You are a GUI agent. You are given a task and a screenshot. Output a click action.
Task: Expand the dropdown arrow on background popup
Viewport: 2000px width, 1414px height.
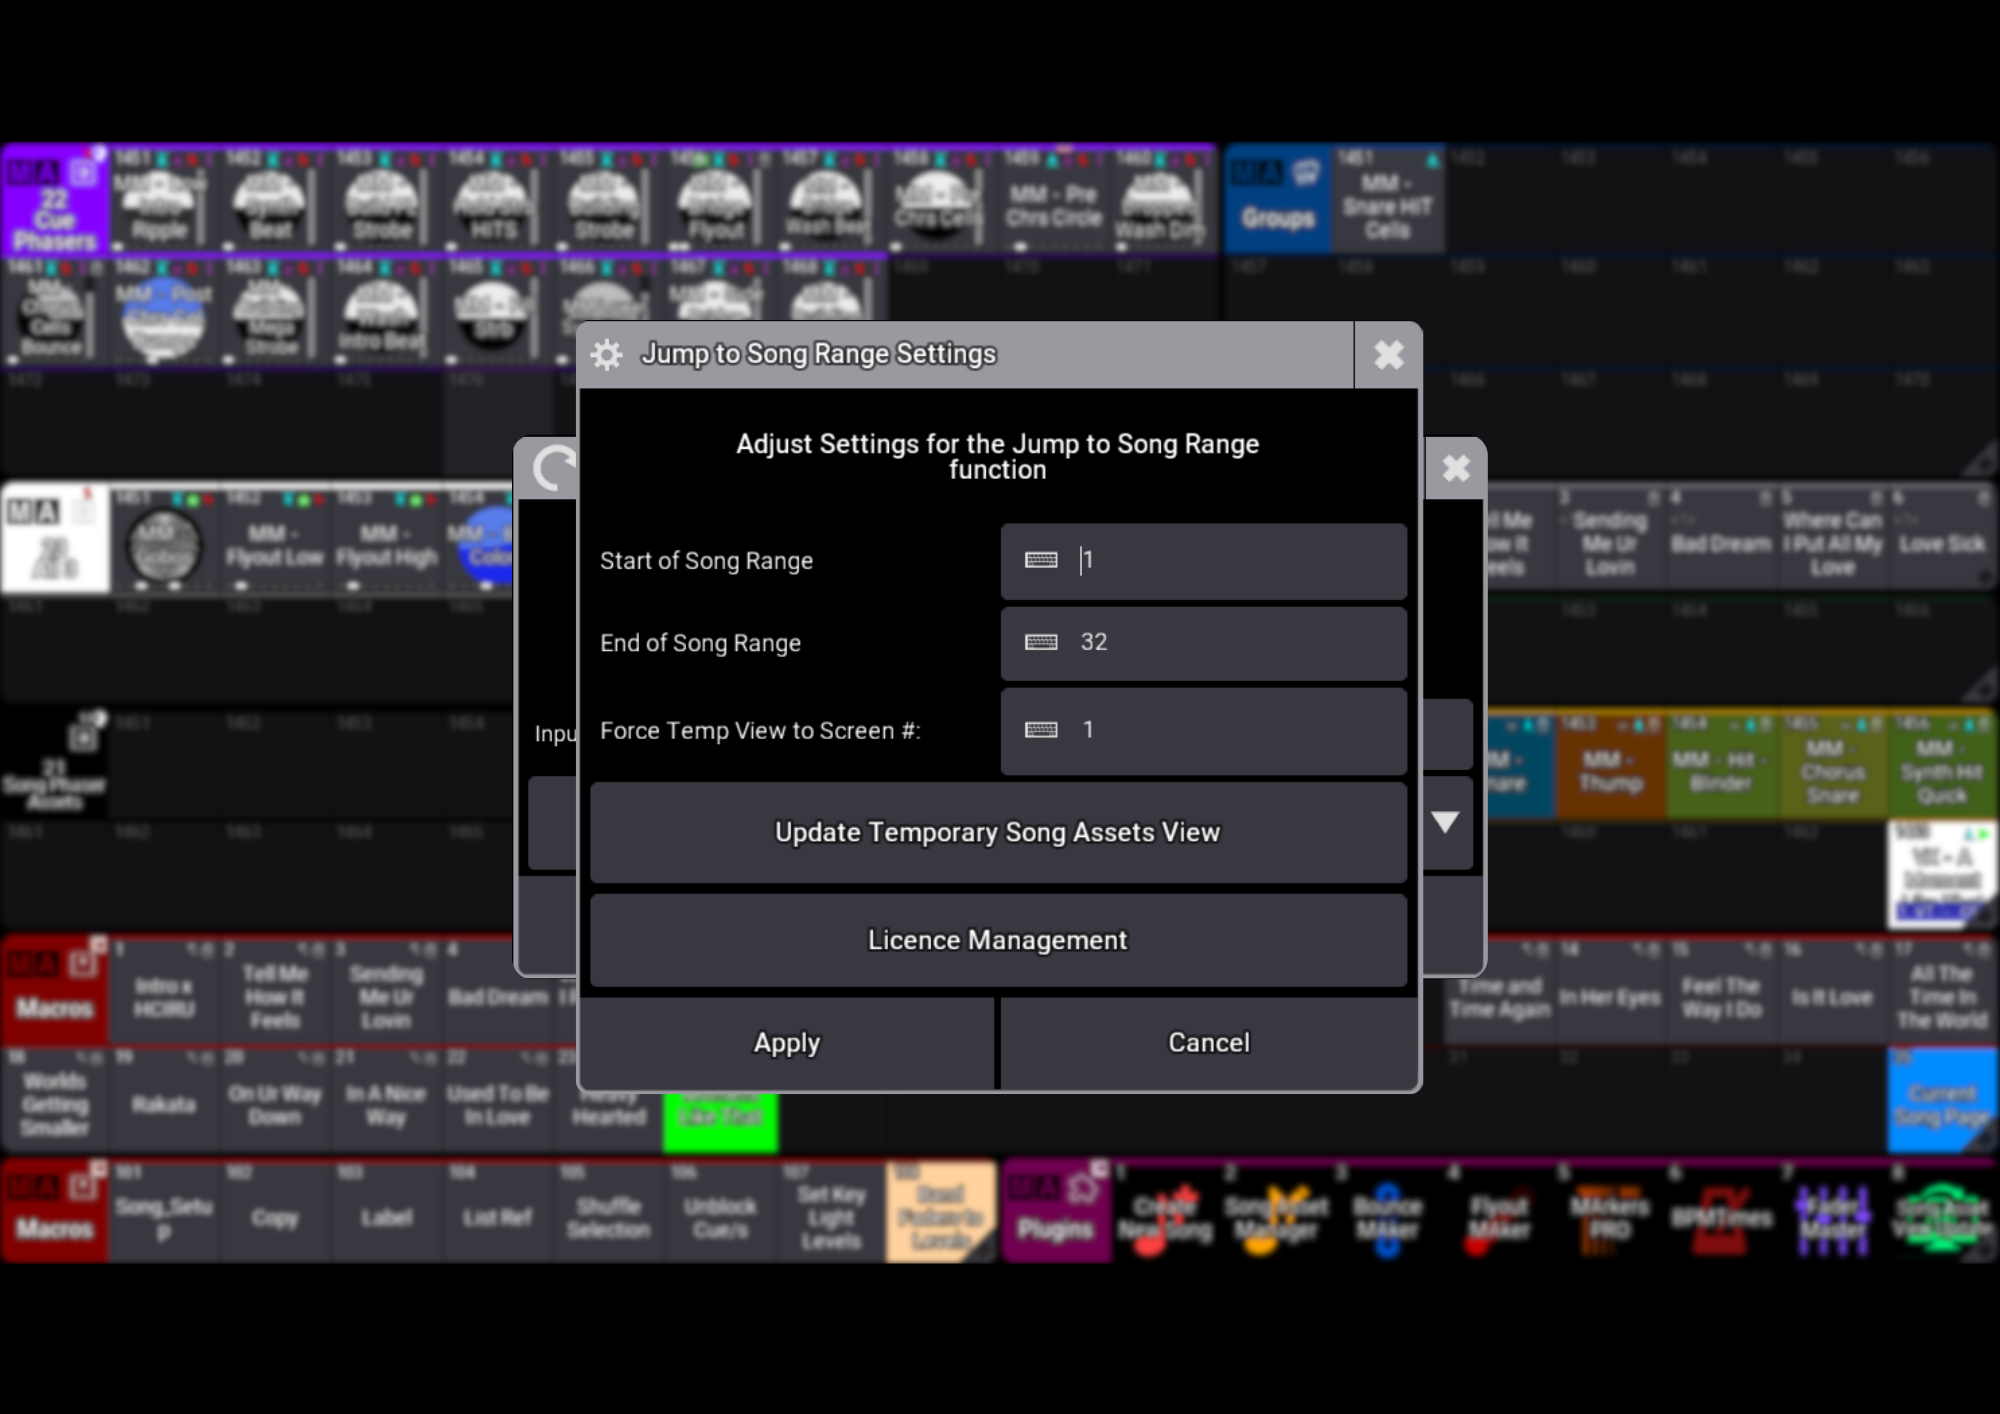point(1445,822)
